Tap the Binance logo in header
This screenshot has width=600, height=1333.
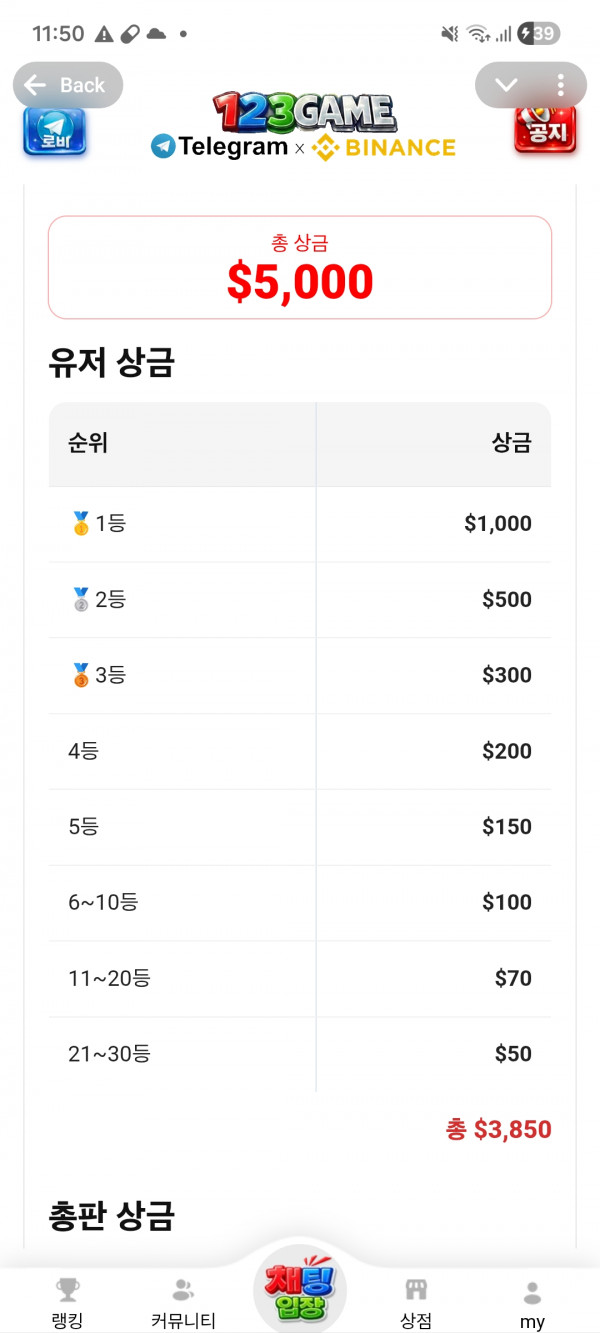point(383,147)
